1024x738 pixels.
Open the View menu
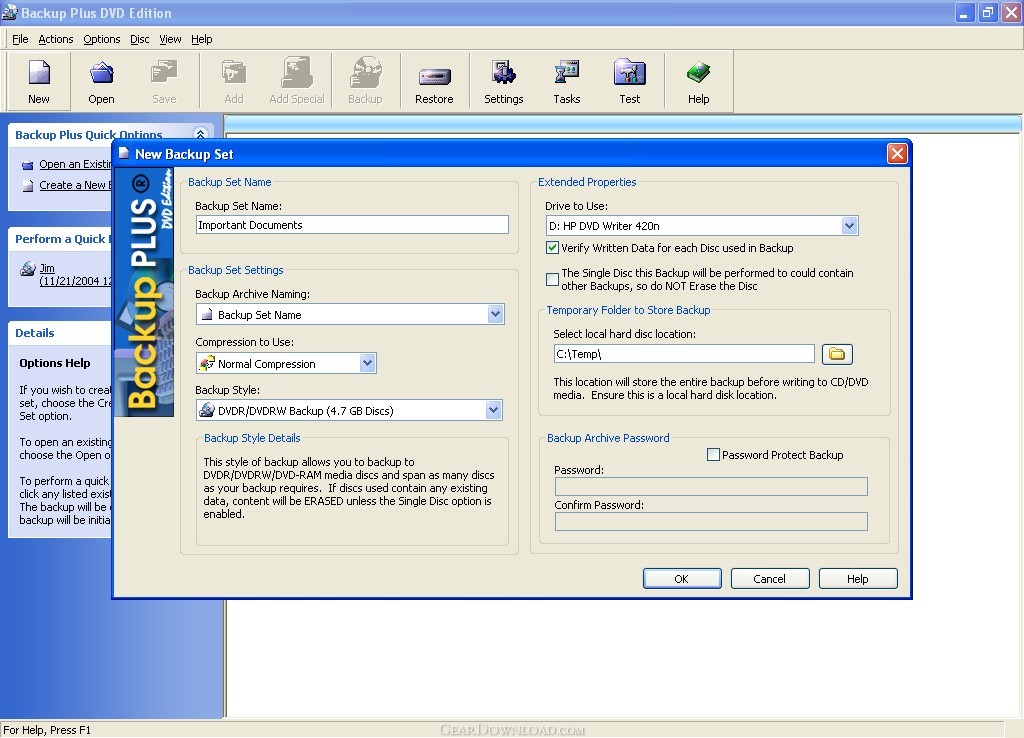pos(170,39)
